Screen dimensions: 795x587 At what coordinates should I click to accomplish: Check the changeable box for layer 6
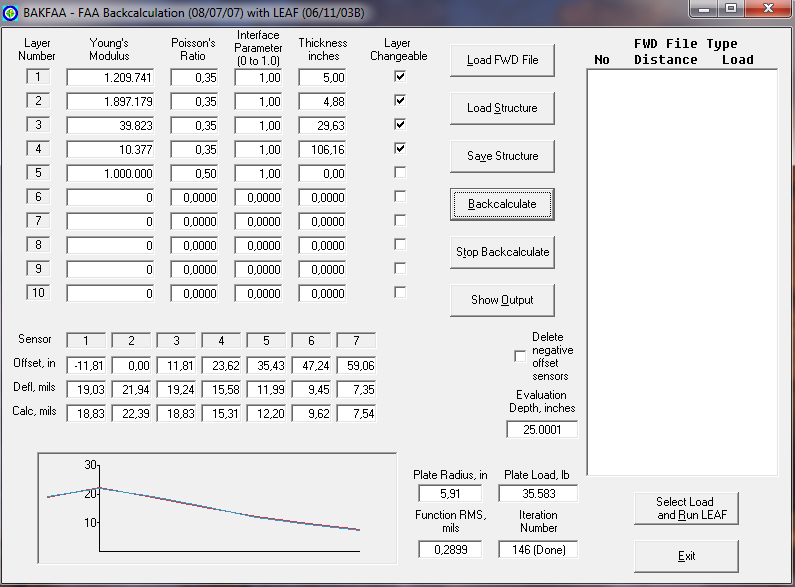pyautogui.click(x=400, y=196)
